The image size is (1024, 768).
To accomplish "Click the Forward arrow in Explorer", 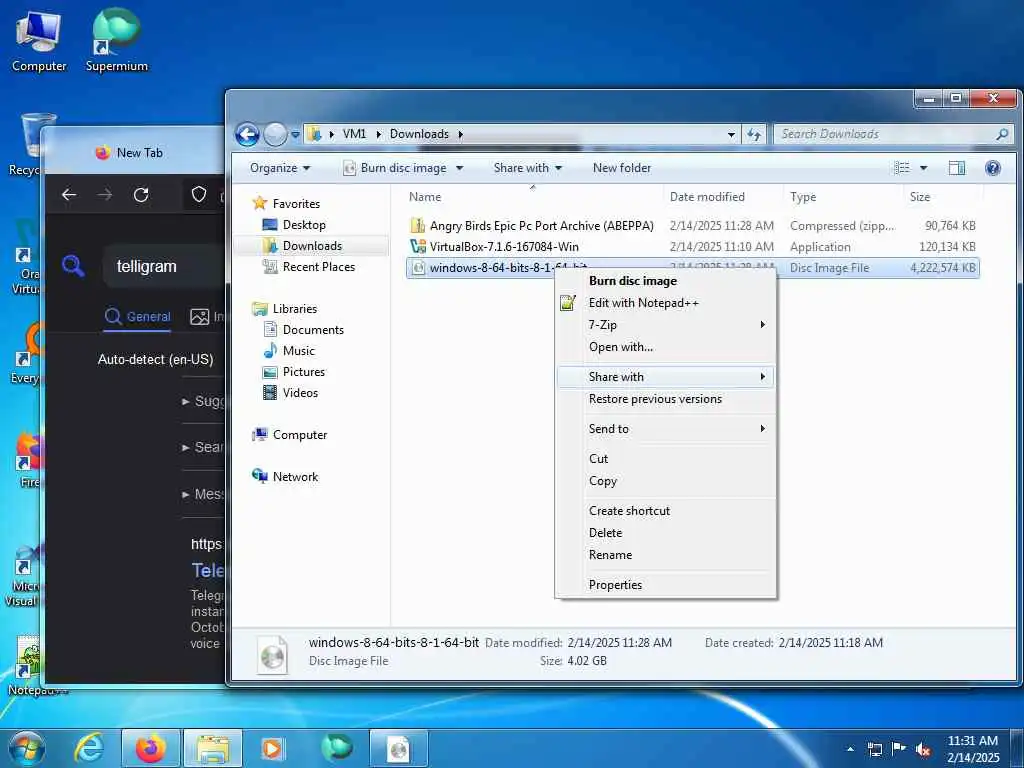I will (x=275, y=135).
